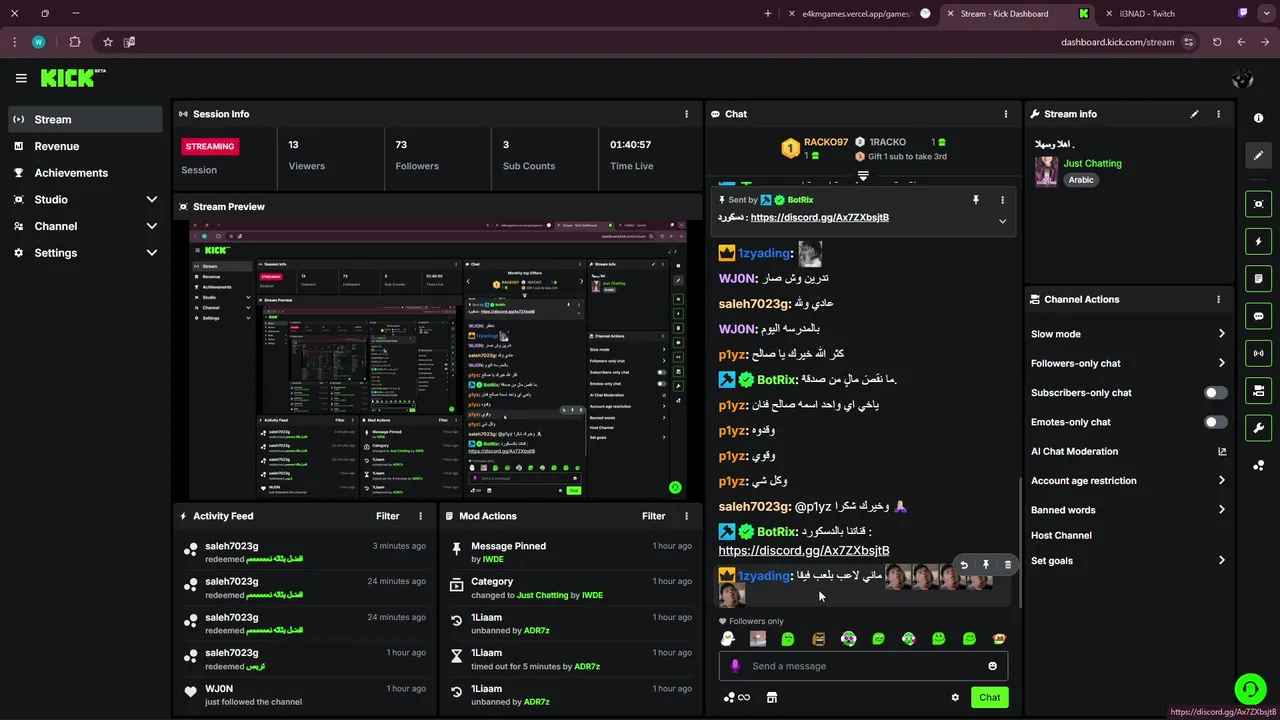Open the info icon in the right sidebar

[x=1258, y=118]
